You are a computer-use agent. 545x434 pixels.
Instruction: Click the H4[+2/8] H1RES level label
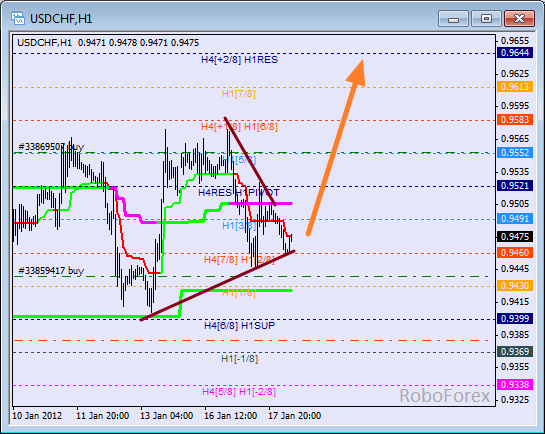tap(239, 60)
